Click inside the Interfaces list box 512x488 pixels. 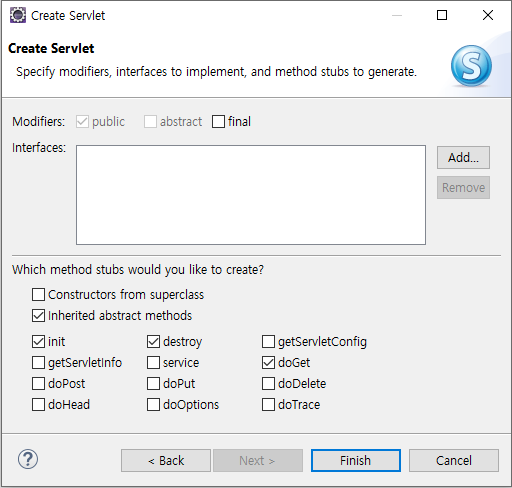pyautogui.click(x=251, y=195)
